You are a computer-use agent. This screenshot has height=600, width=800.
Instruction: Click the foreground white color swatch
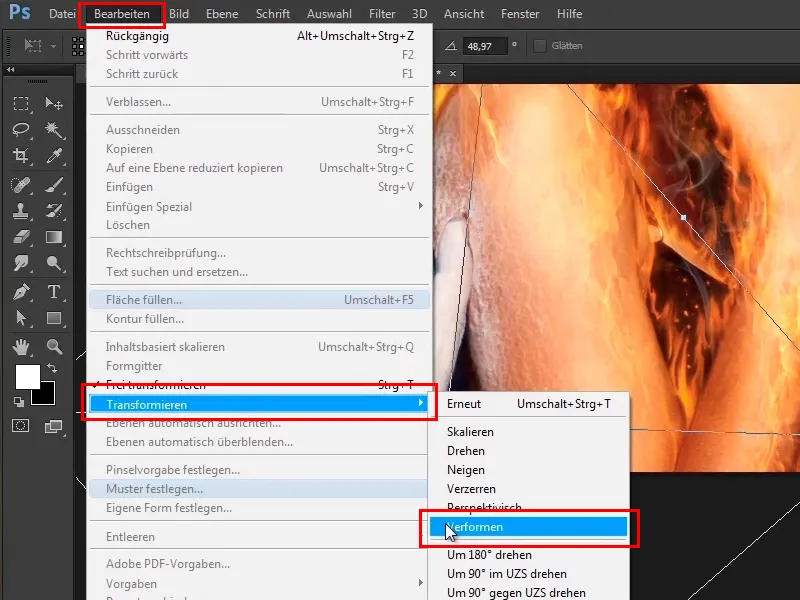point(26,376)
